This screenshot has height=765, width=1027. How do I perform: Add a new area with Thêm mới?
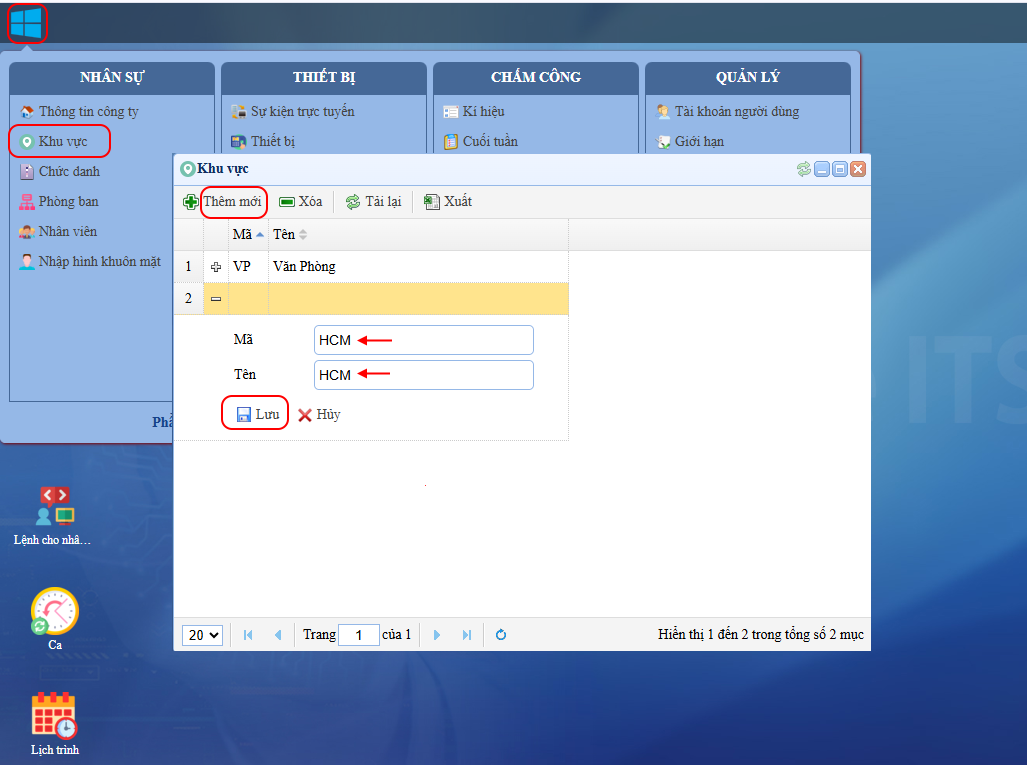(223, 202)
